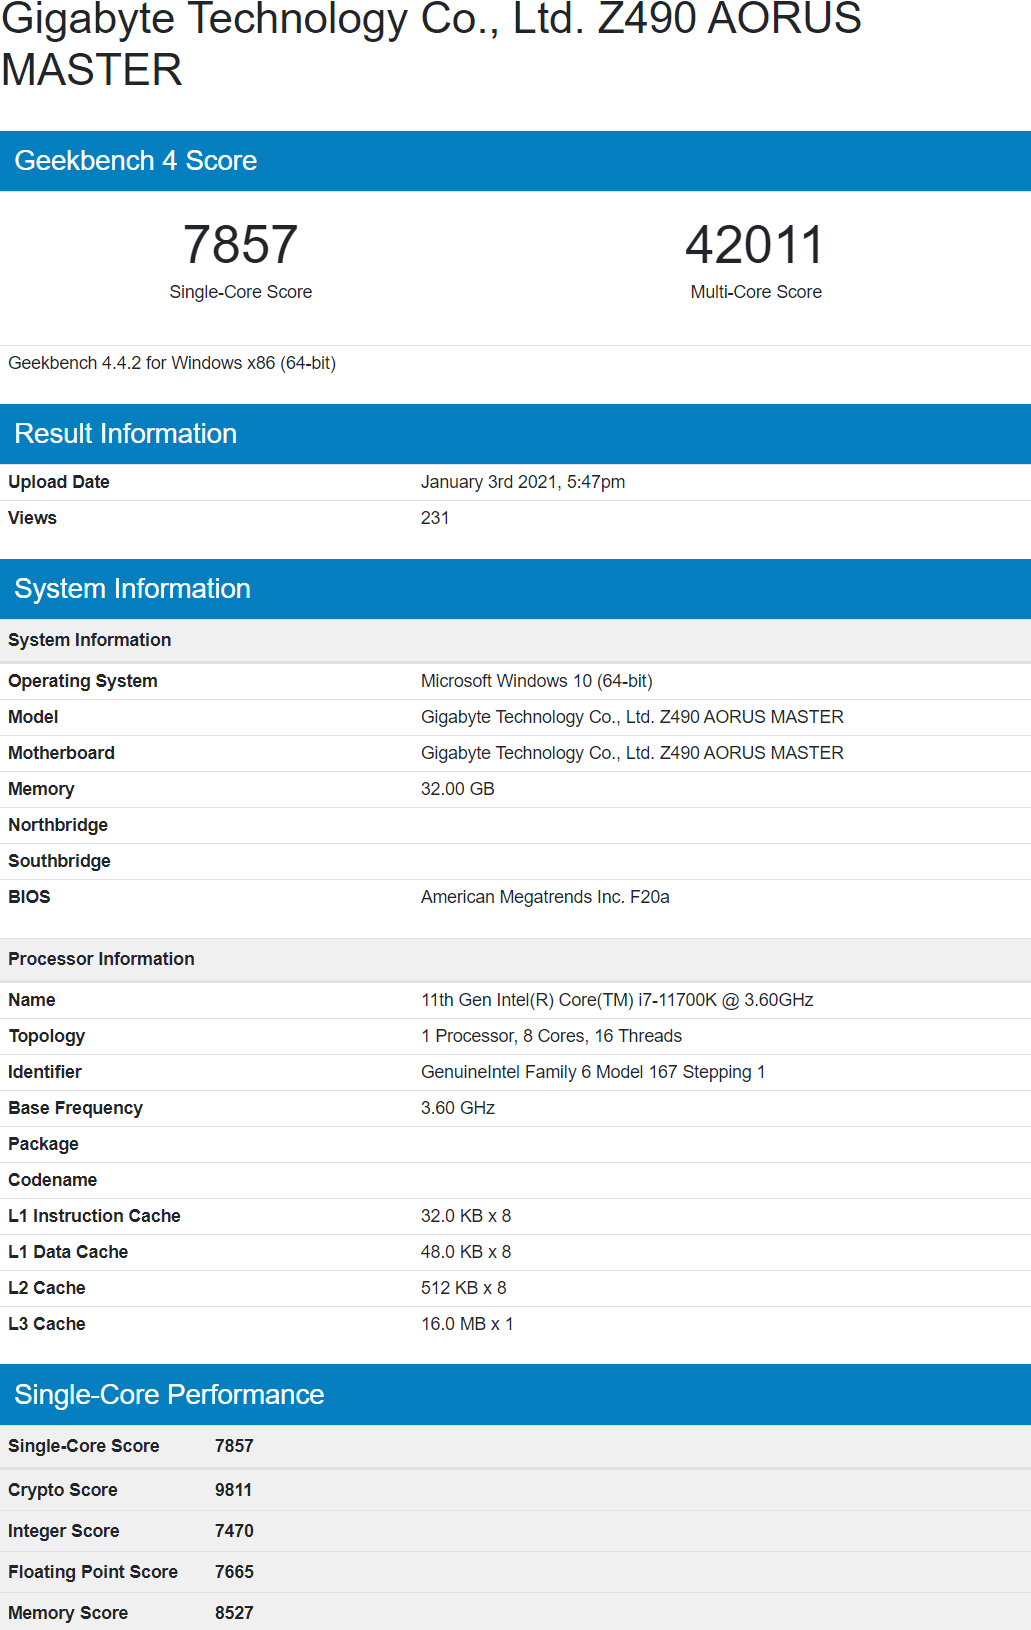Screen dimensions: 1031x1630
Task: Click the L1 Data Cache label
Action: [68, 1252]
